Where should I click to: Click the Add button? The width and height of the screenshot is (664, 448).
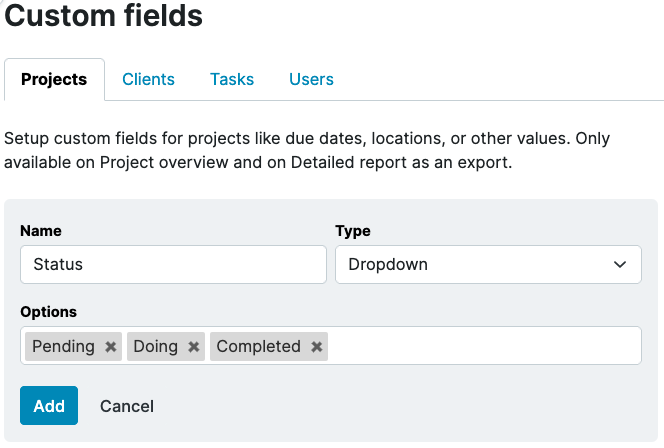(x=49, y=405)
